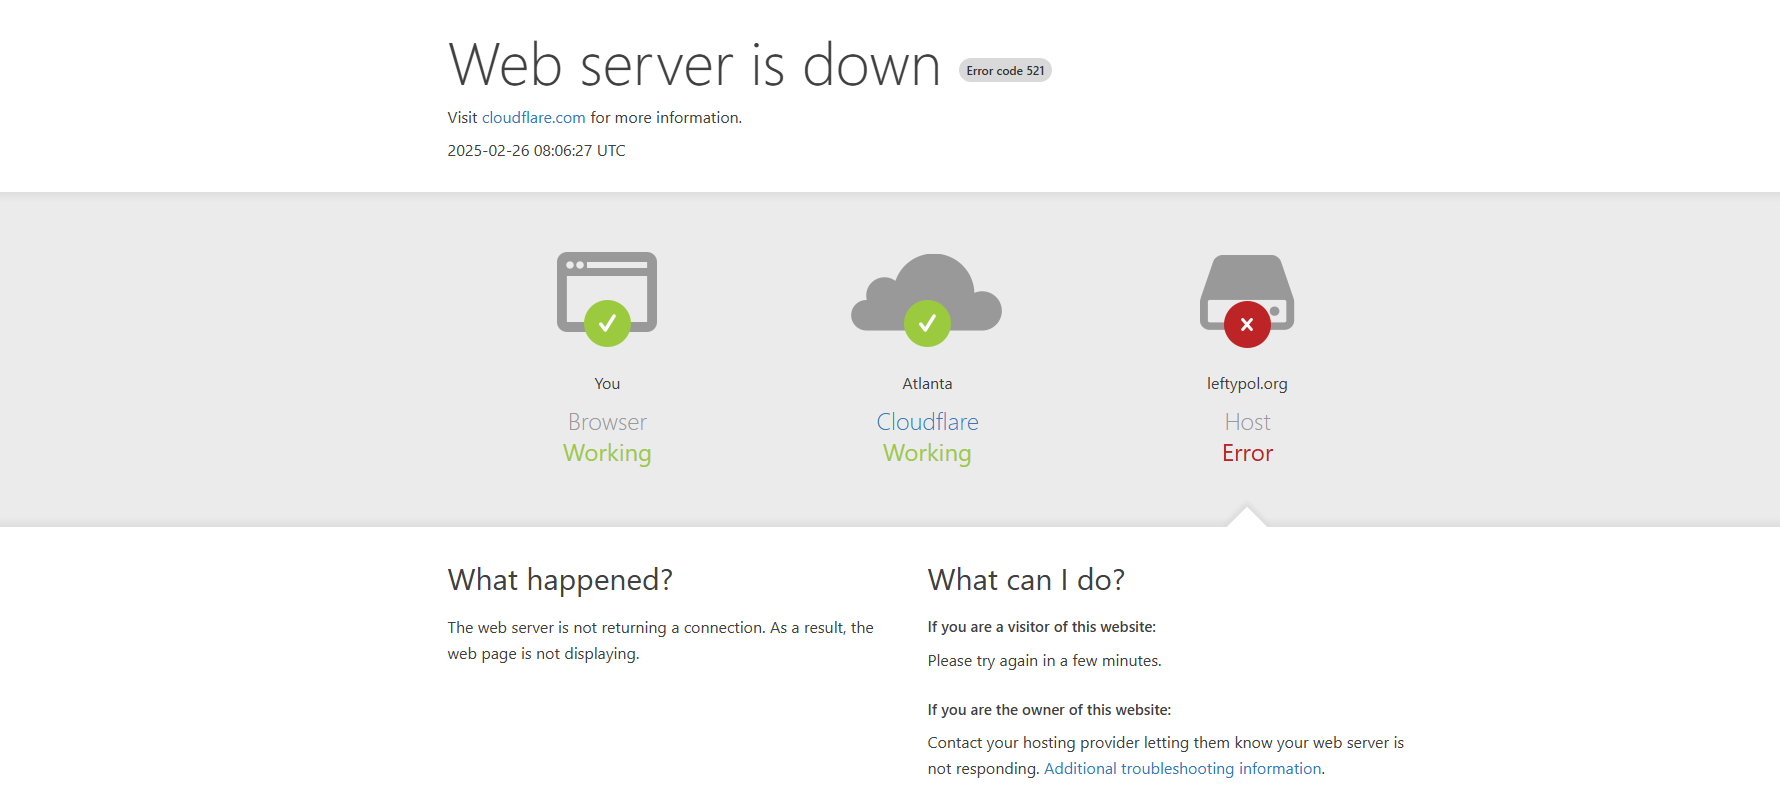The width and height of the screenshot is (1780, 800).
Task: Click the leftypol.org host name
Action: (1247, 384)
